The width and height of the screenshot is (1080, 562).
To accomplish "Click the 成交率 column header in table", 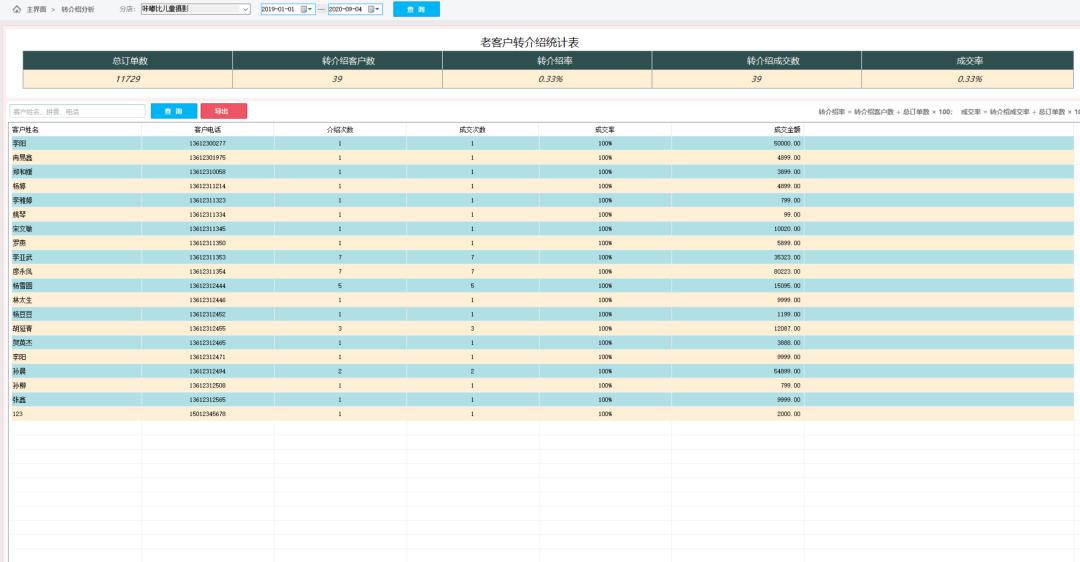I will click(x=604, y=130).
